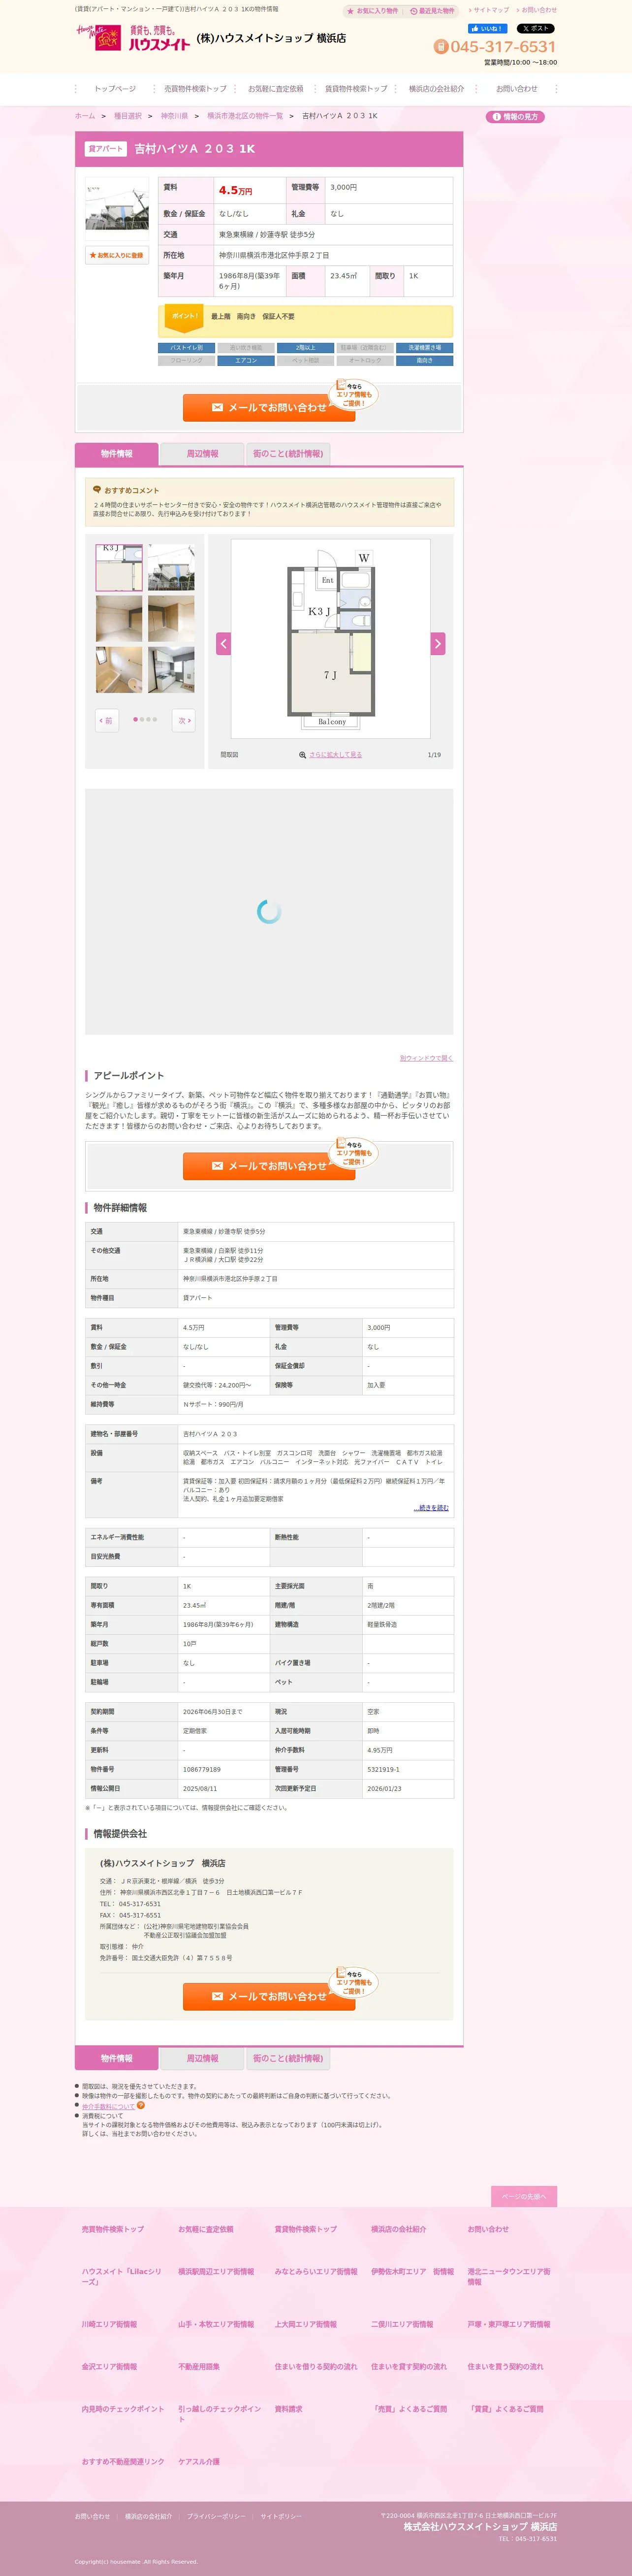The image size is (632, 2576).
Task: Switch to the upper 街のこと(統計情報) tab
Action: point(288,454)
